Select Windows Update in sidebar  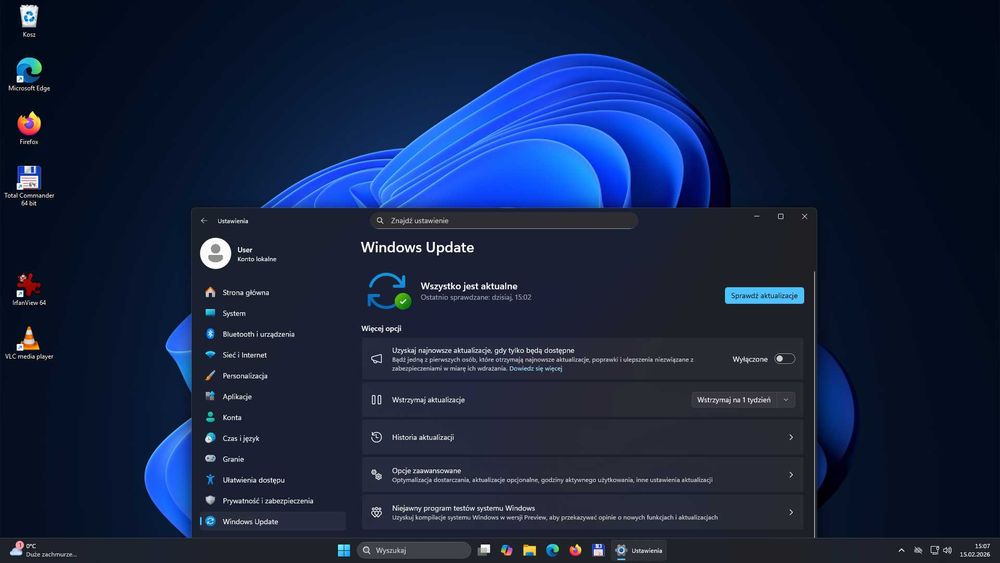pos(273,522)
